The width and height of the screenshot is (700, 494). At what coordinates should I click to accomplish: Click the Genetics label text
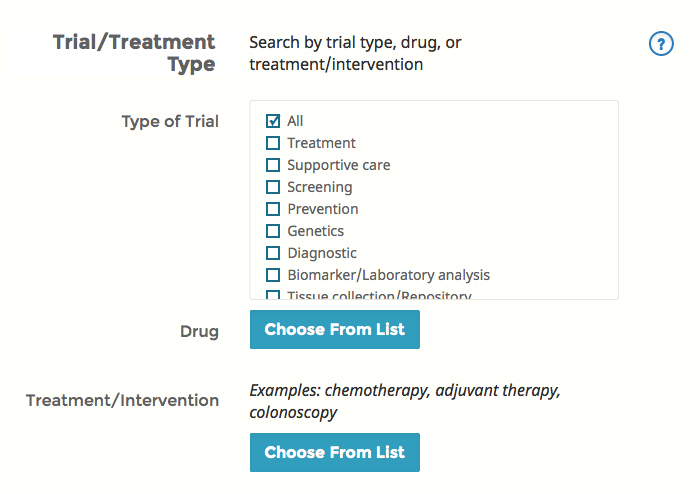[x=315, y=231]
